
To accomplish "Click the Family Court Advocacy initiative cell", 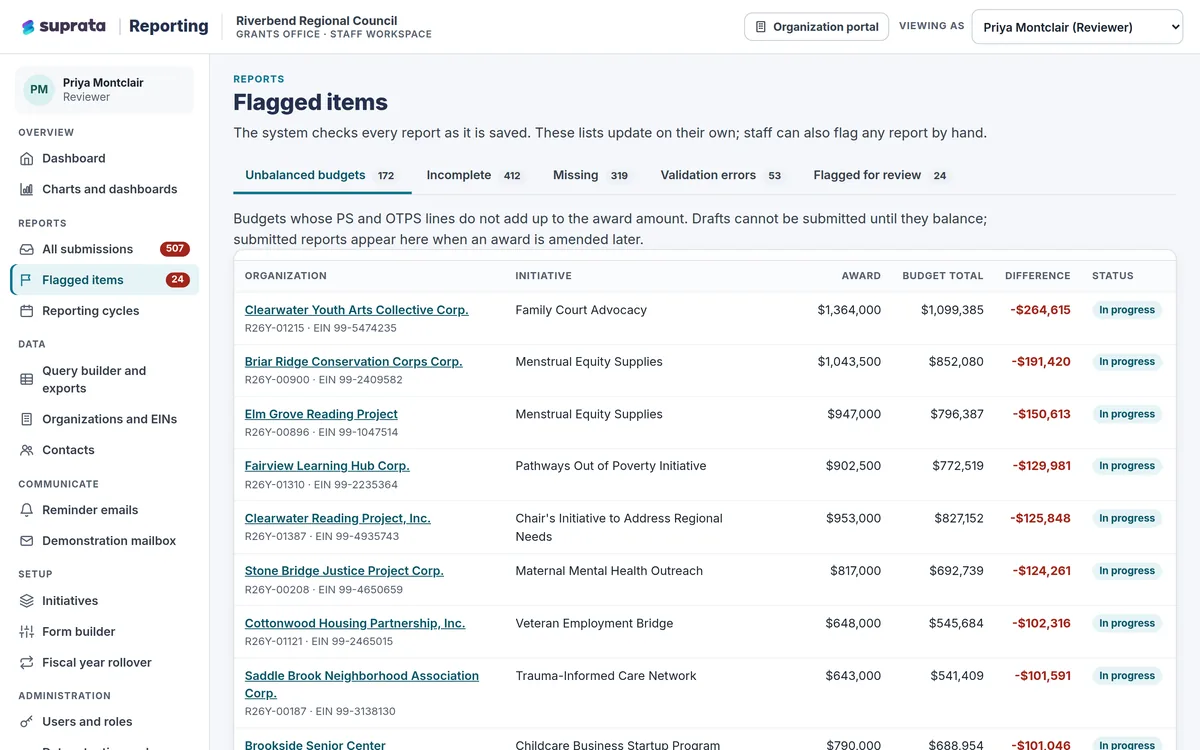I will [581, 310].
